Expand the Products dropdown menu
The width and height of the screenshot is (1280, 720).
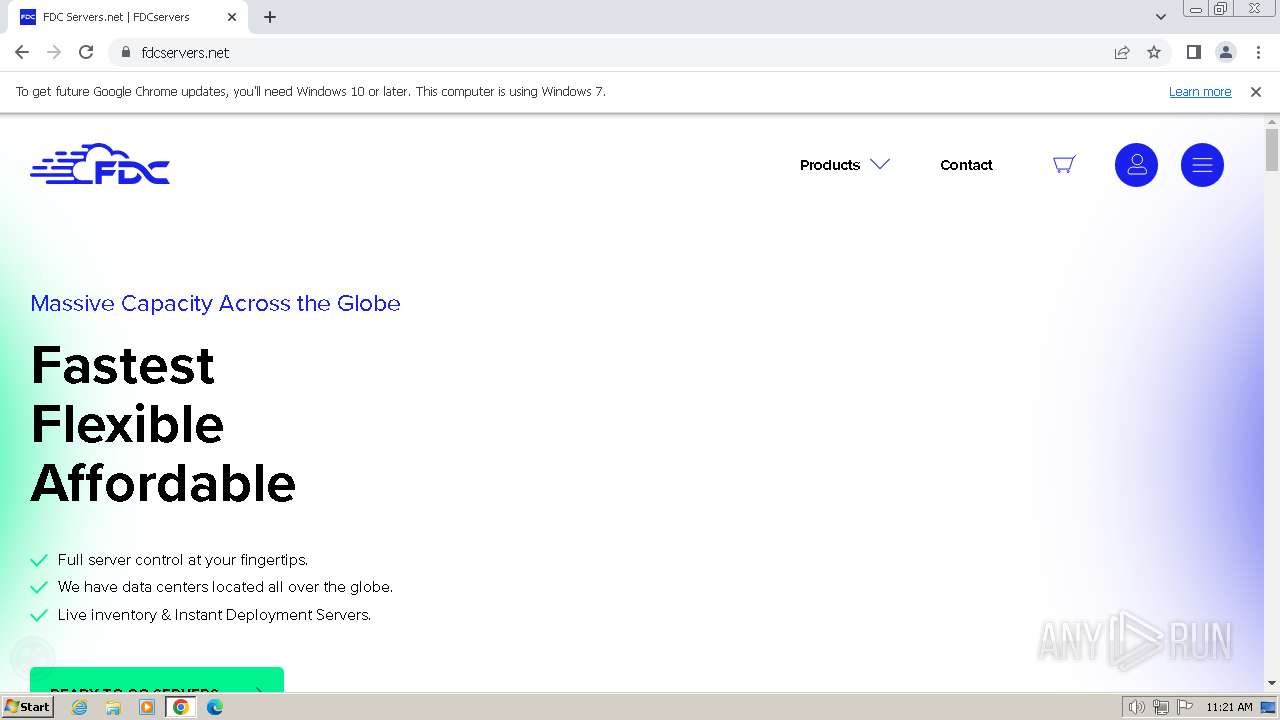pyautogui.click(x=844, y=165)
